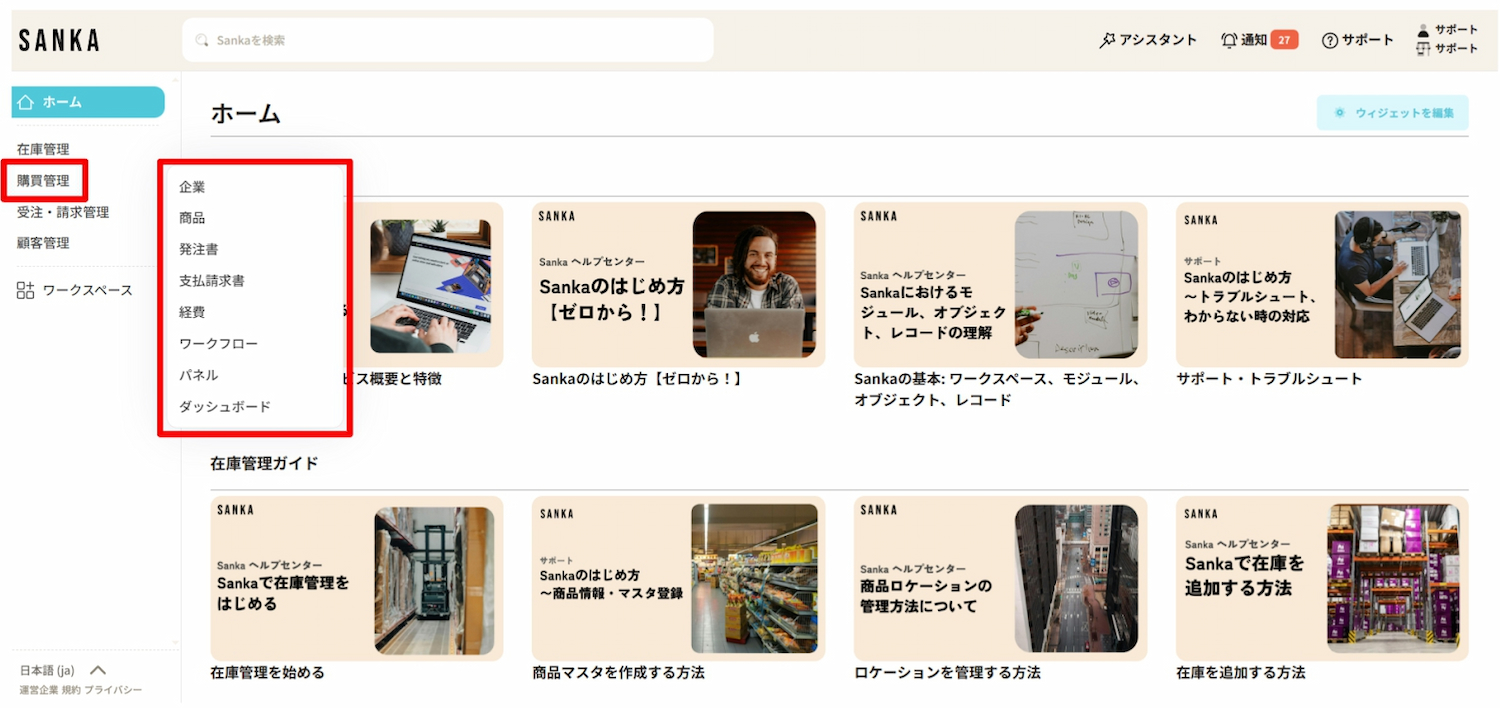Click the 在庫を追加する方法 caption
The width and height of the screenshot is (1500, 708).
[1241, 672]
